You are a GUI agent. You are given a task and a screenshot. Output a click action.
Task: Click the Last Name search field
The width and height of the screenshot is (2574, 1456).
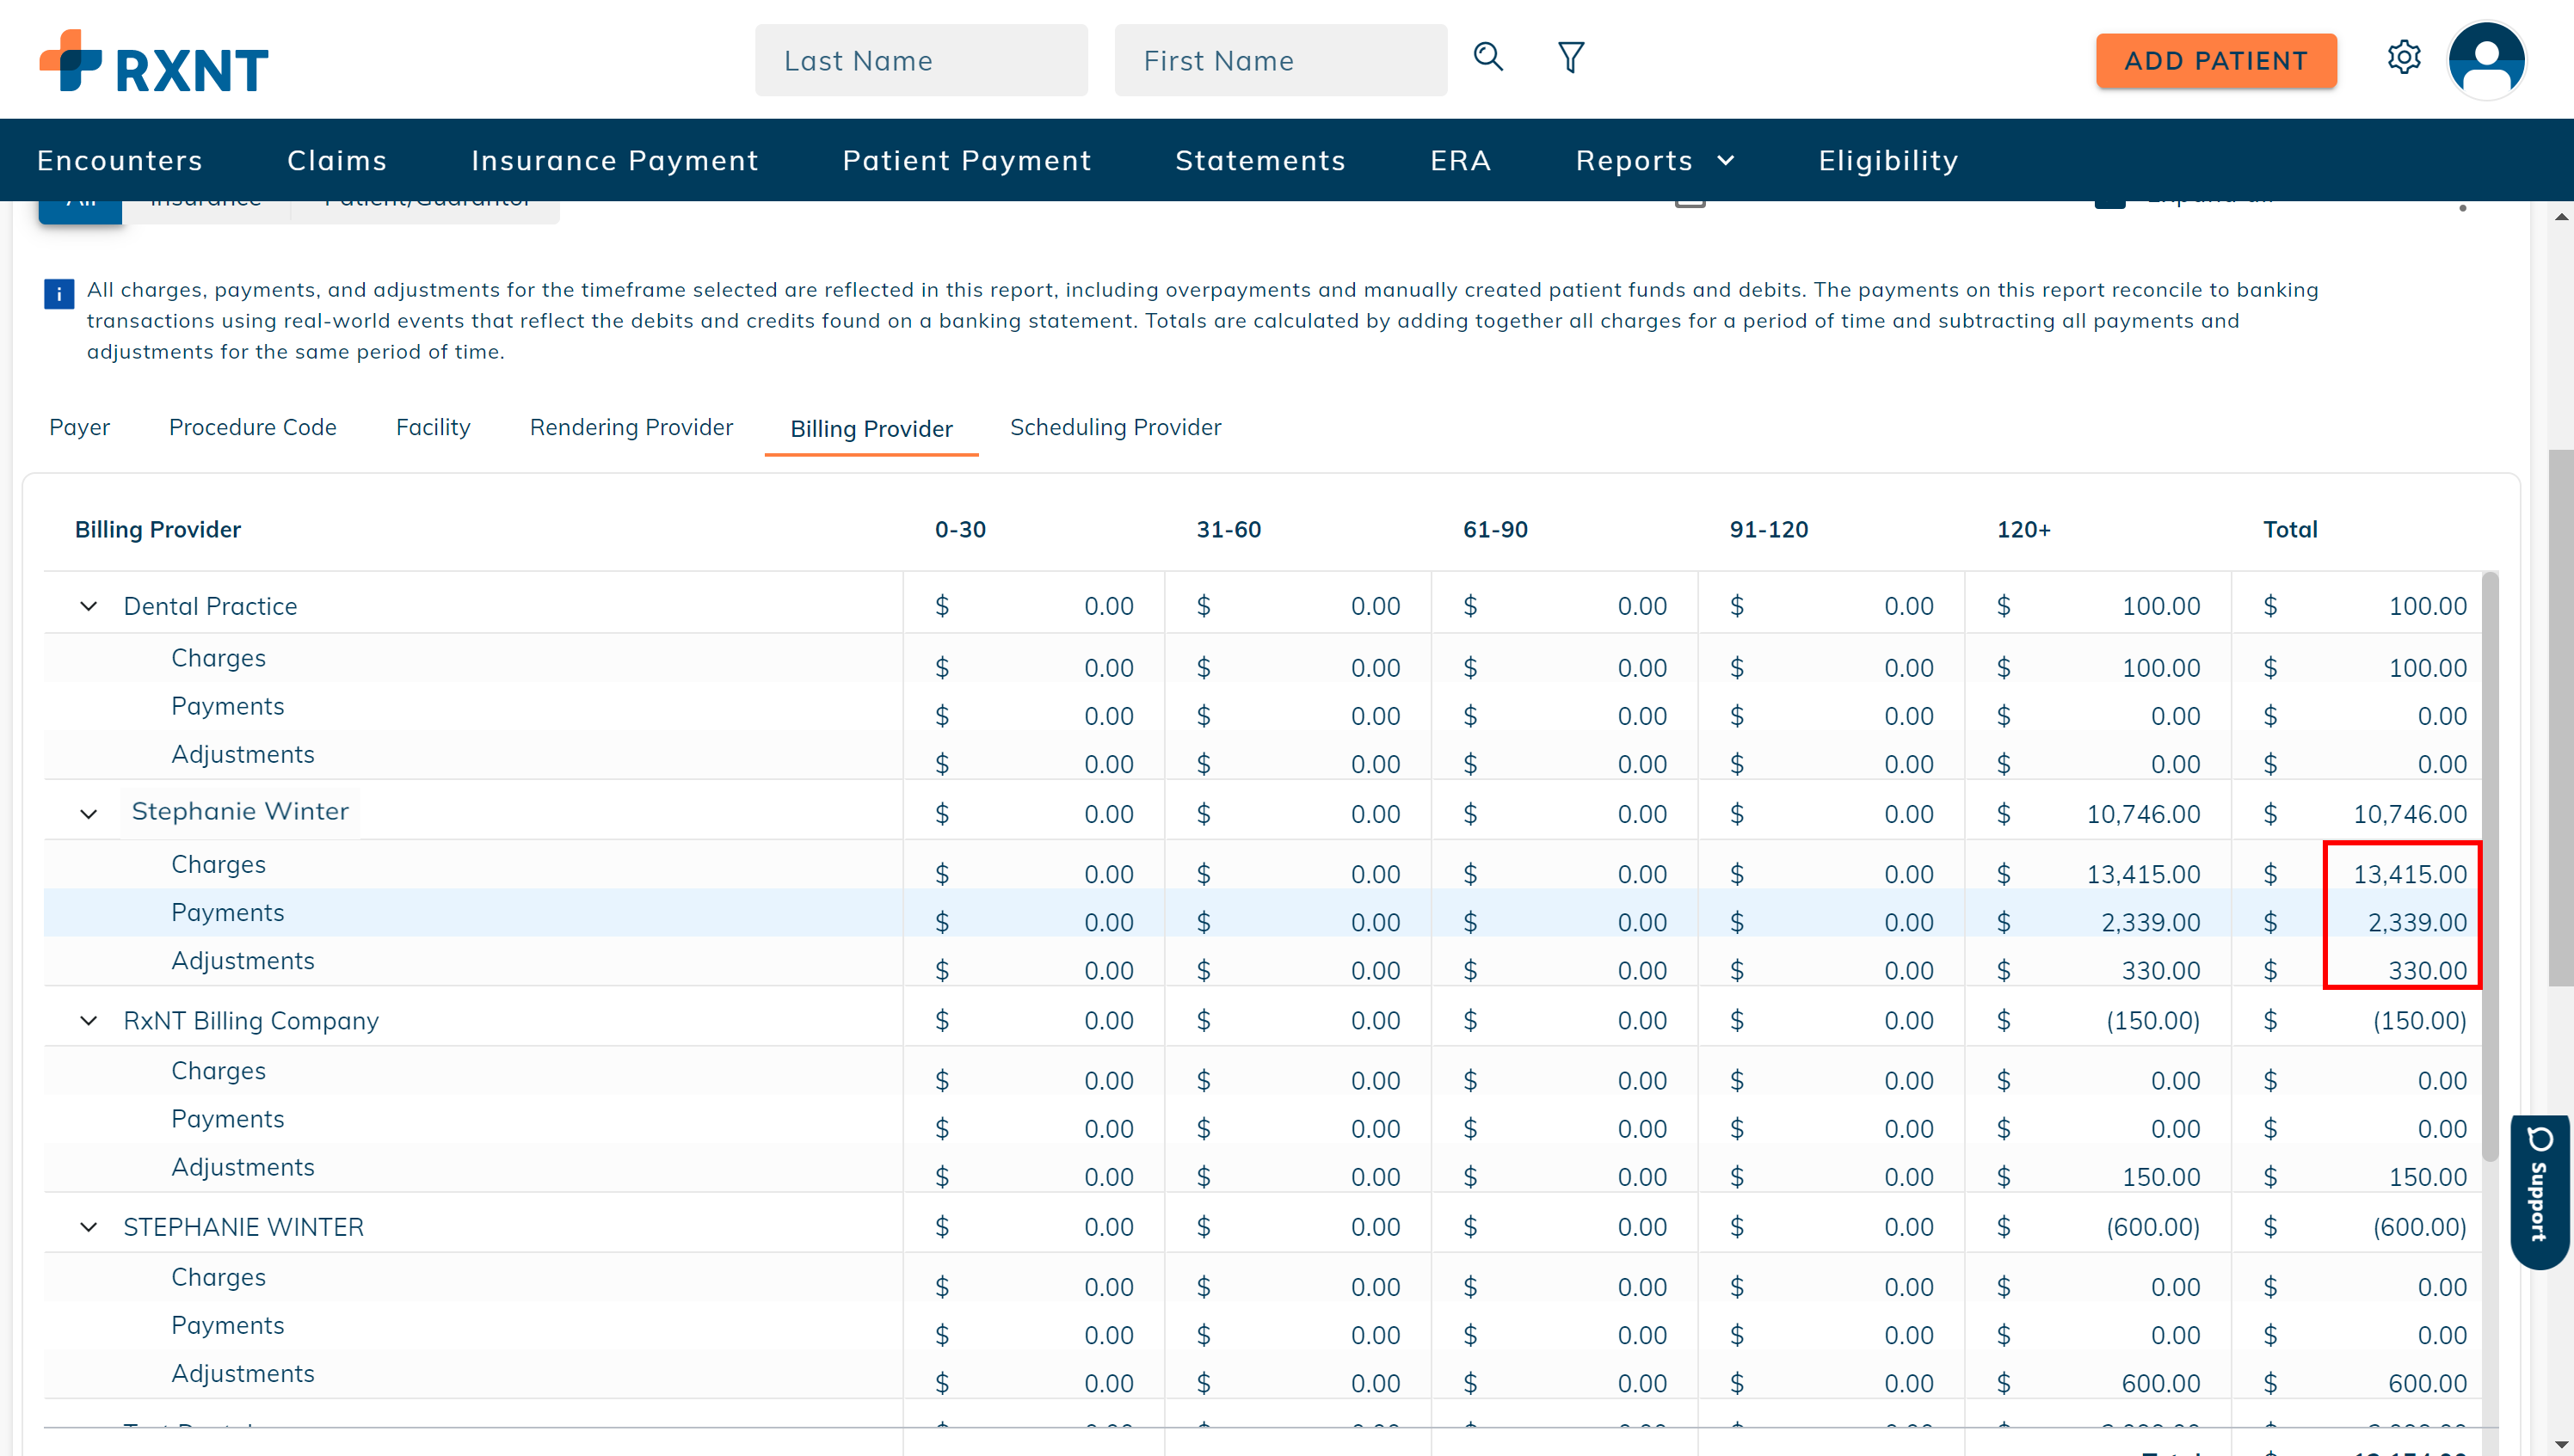pos(921,60)
